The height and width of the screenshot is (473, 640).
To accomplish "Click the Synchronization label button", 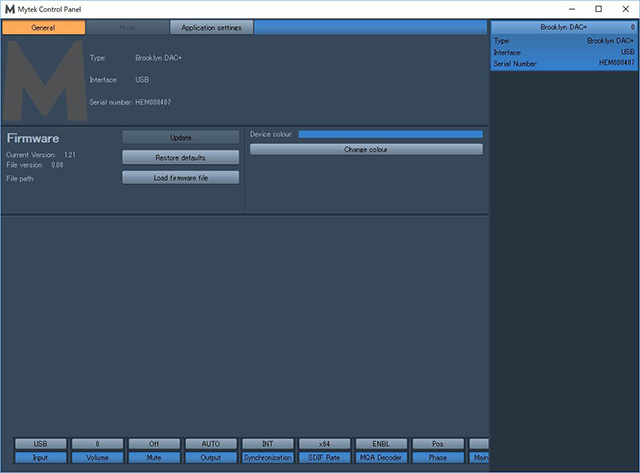I will click(x=267, y=457).
